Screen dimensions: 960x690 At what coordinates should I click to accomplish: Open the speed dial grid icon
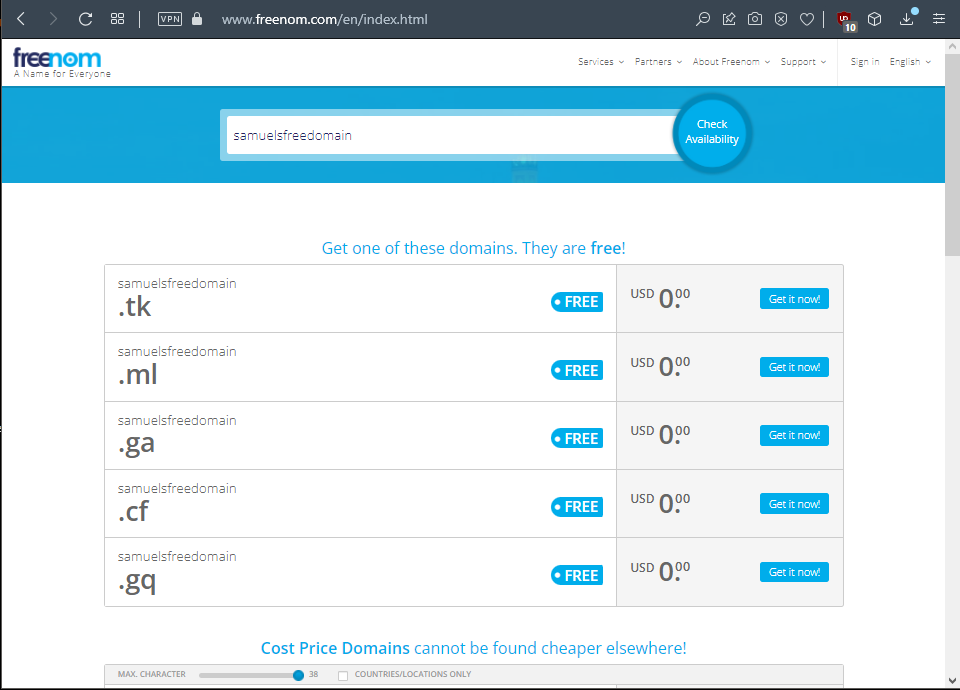(x=118, y=19)
